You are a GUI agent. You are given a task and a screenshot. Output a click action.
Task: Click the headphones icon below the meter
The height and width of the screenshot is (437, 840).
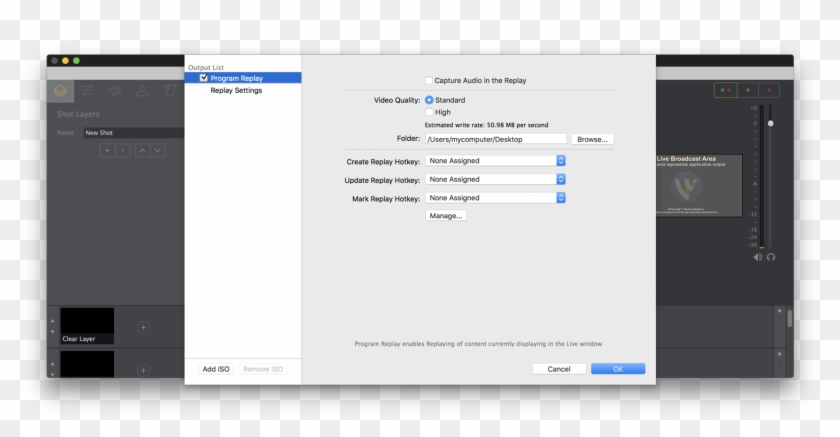(771, 257)
